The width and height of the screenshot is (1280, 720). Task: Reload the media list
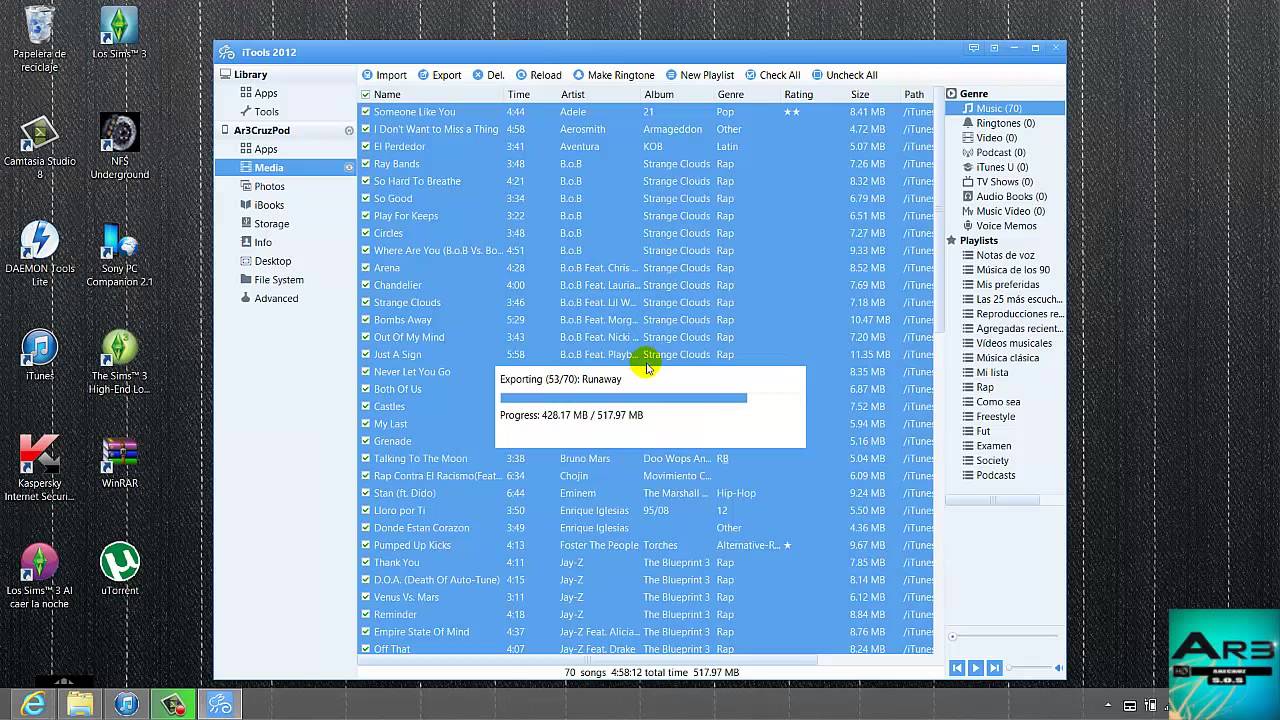coord(538,75)
